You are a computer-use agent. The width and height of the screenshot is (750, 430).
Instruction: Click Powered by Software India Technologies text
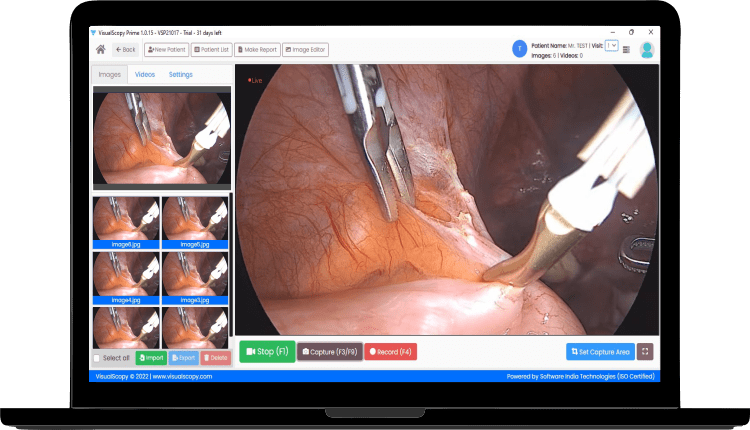[x=581, y=376]
